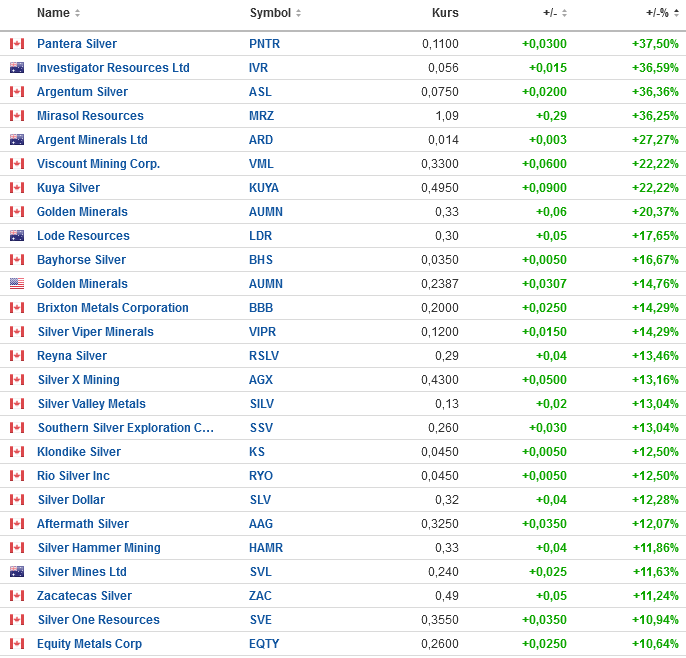This screenshot has height=658, width=686.
Task: Click the VIPR symbol
Action: point(262,332)
